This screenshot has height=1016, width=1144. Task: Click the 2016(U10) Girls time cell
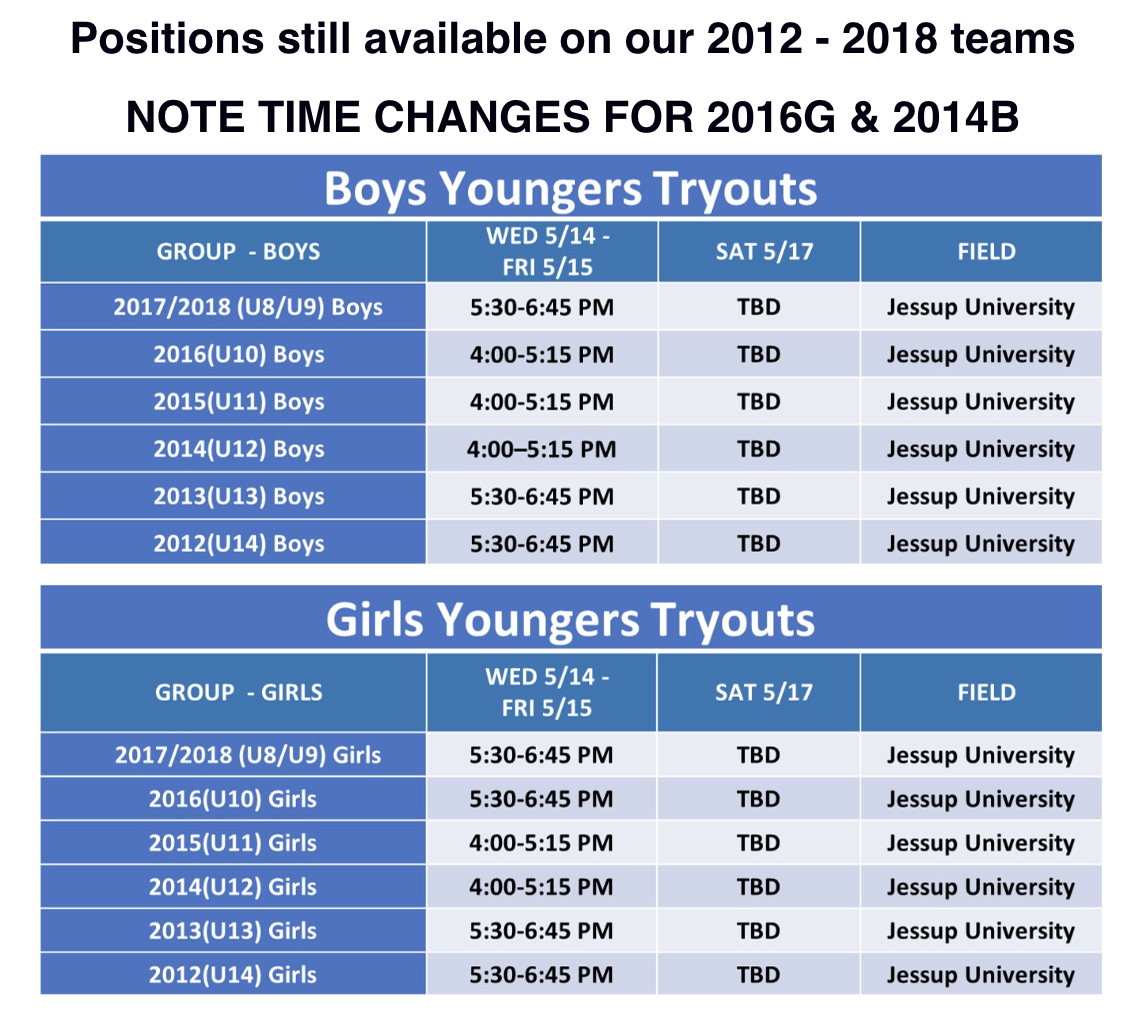(541, 799)
